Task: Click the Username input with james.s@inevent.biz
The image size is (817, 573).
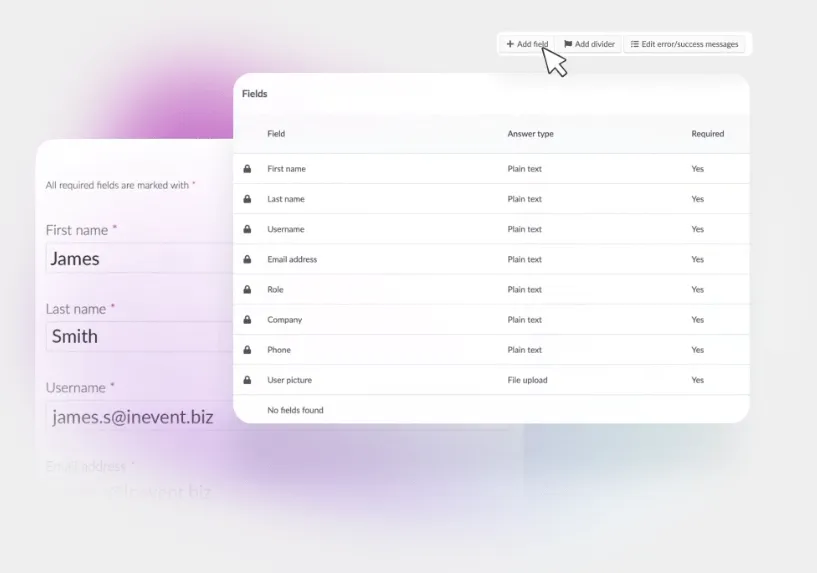Action: (x=140, y=417)
